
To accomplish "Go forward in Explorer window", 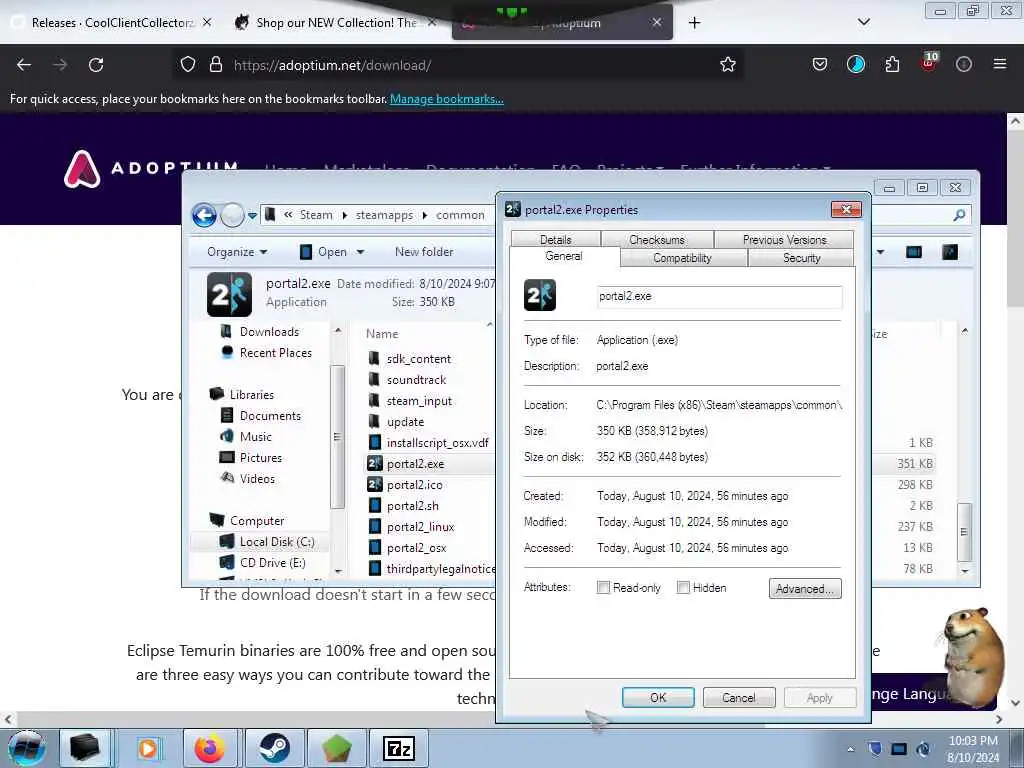I will point(232,215).
